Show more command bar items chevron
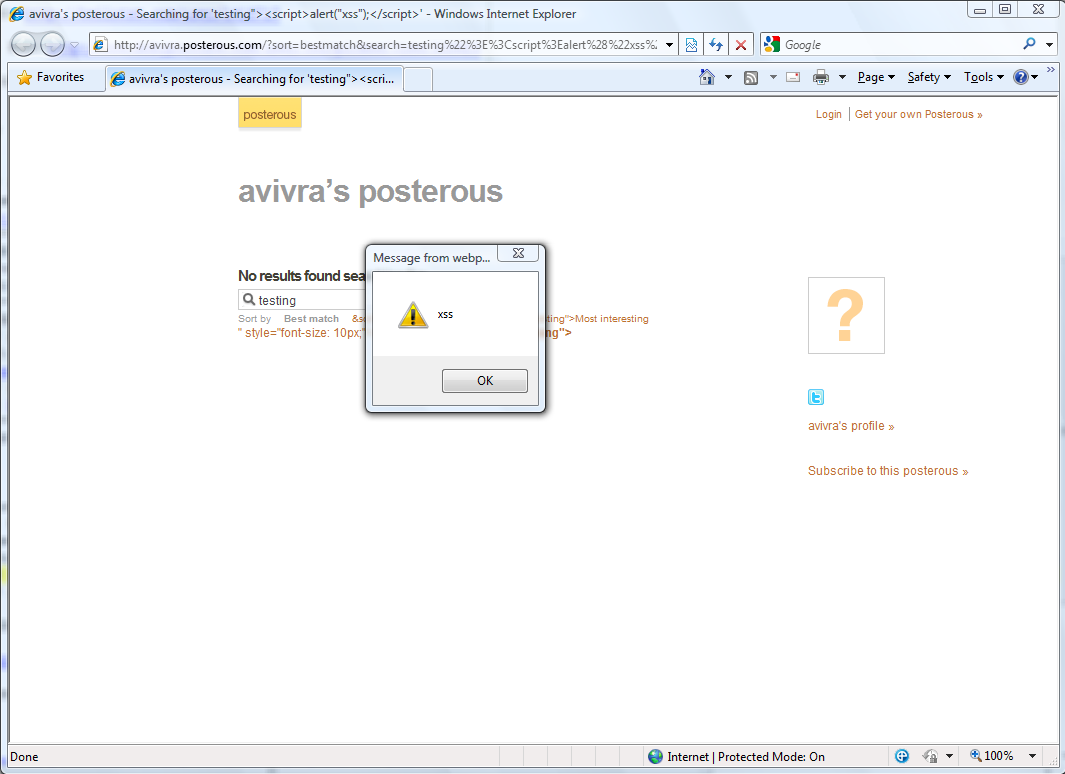 1051,69
